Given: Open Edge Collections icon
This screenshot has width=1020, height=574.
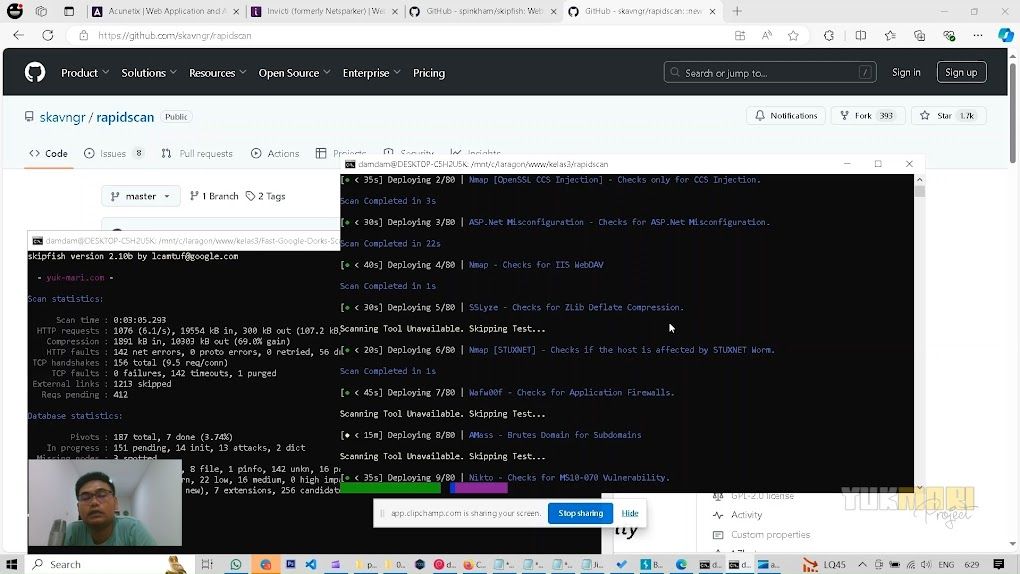Looking at the screenshot, I should 919,36.
